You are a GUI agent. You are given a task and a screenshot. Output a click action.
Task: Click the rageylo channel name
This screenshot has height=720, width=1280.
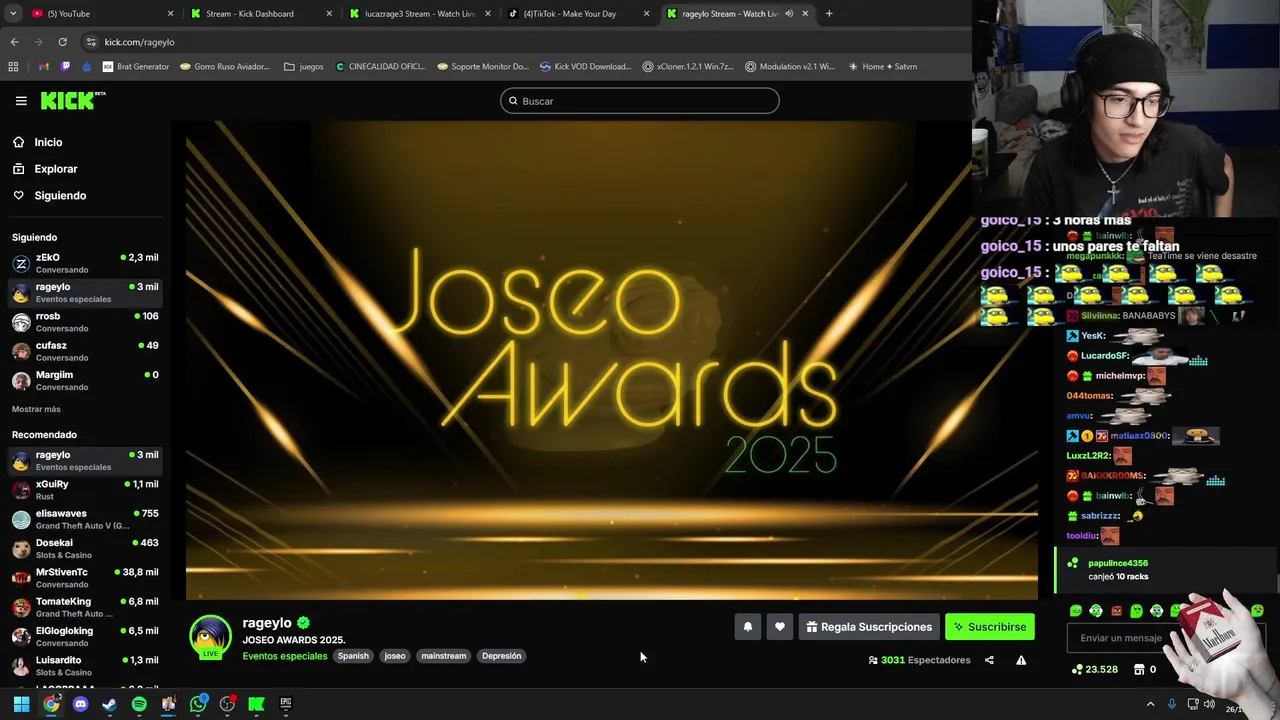[x=267, y=623]
